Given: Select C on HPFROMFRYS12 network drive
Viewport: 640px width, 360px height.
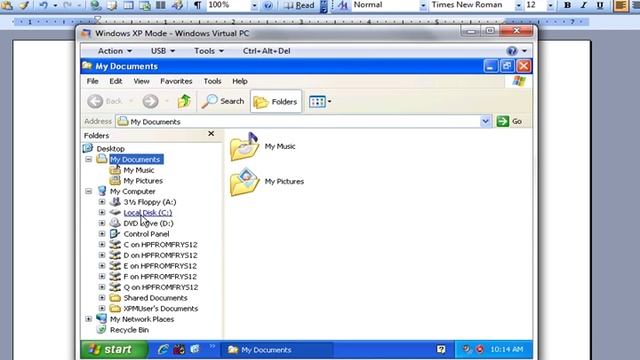Looking at the screenshot, I should coord(160,244).
